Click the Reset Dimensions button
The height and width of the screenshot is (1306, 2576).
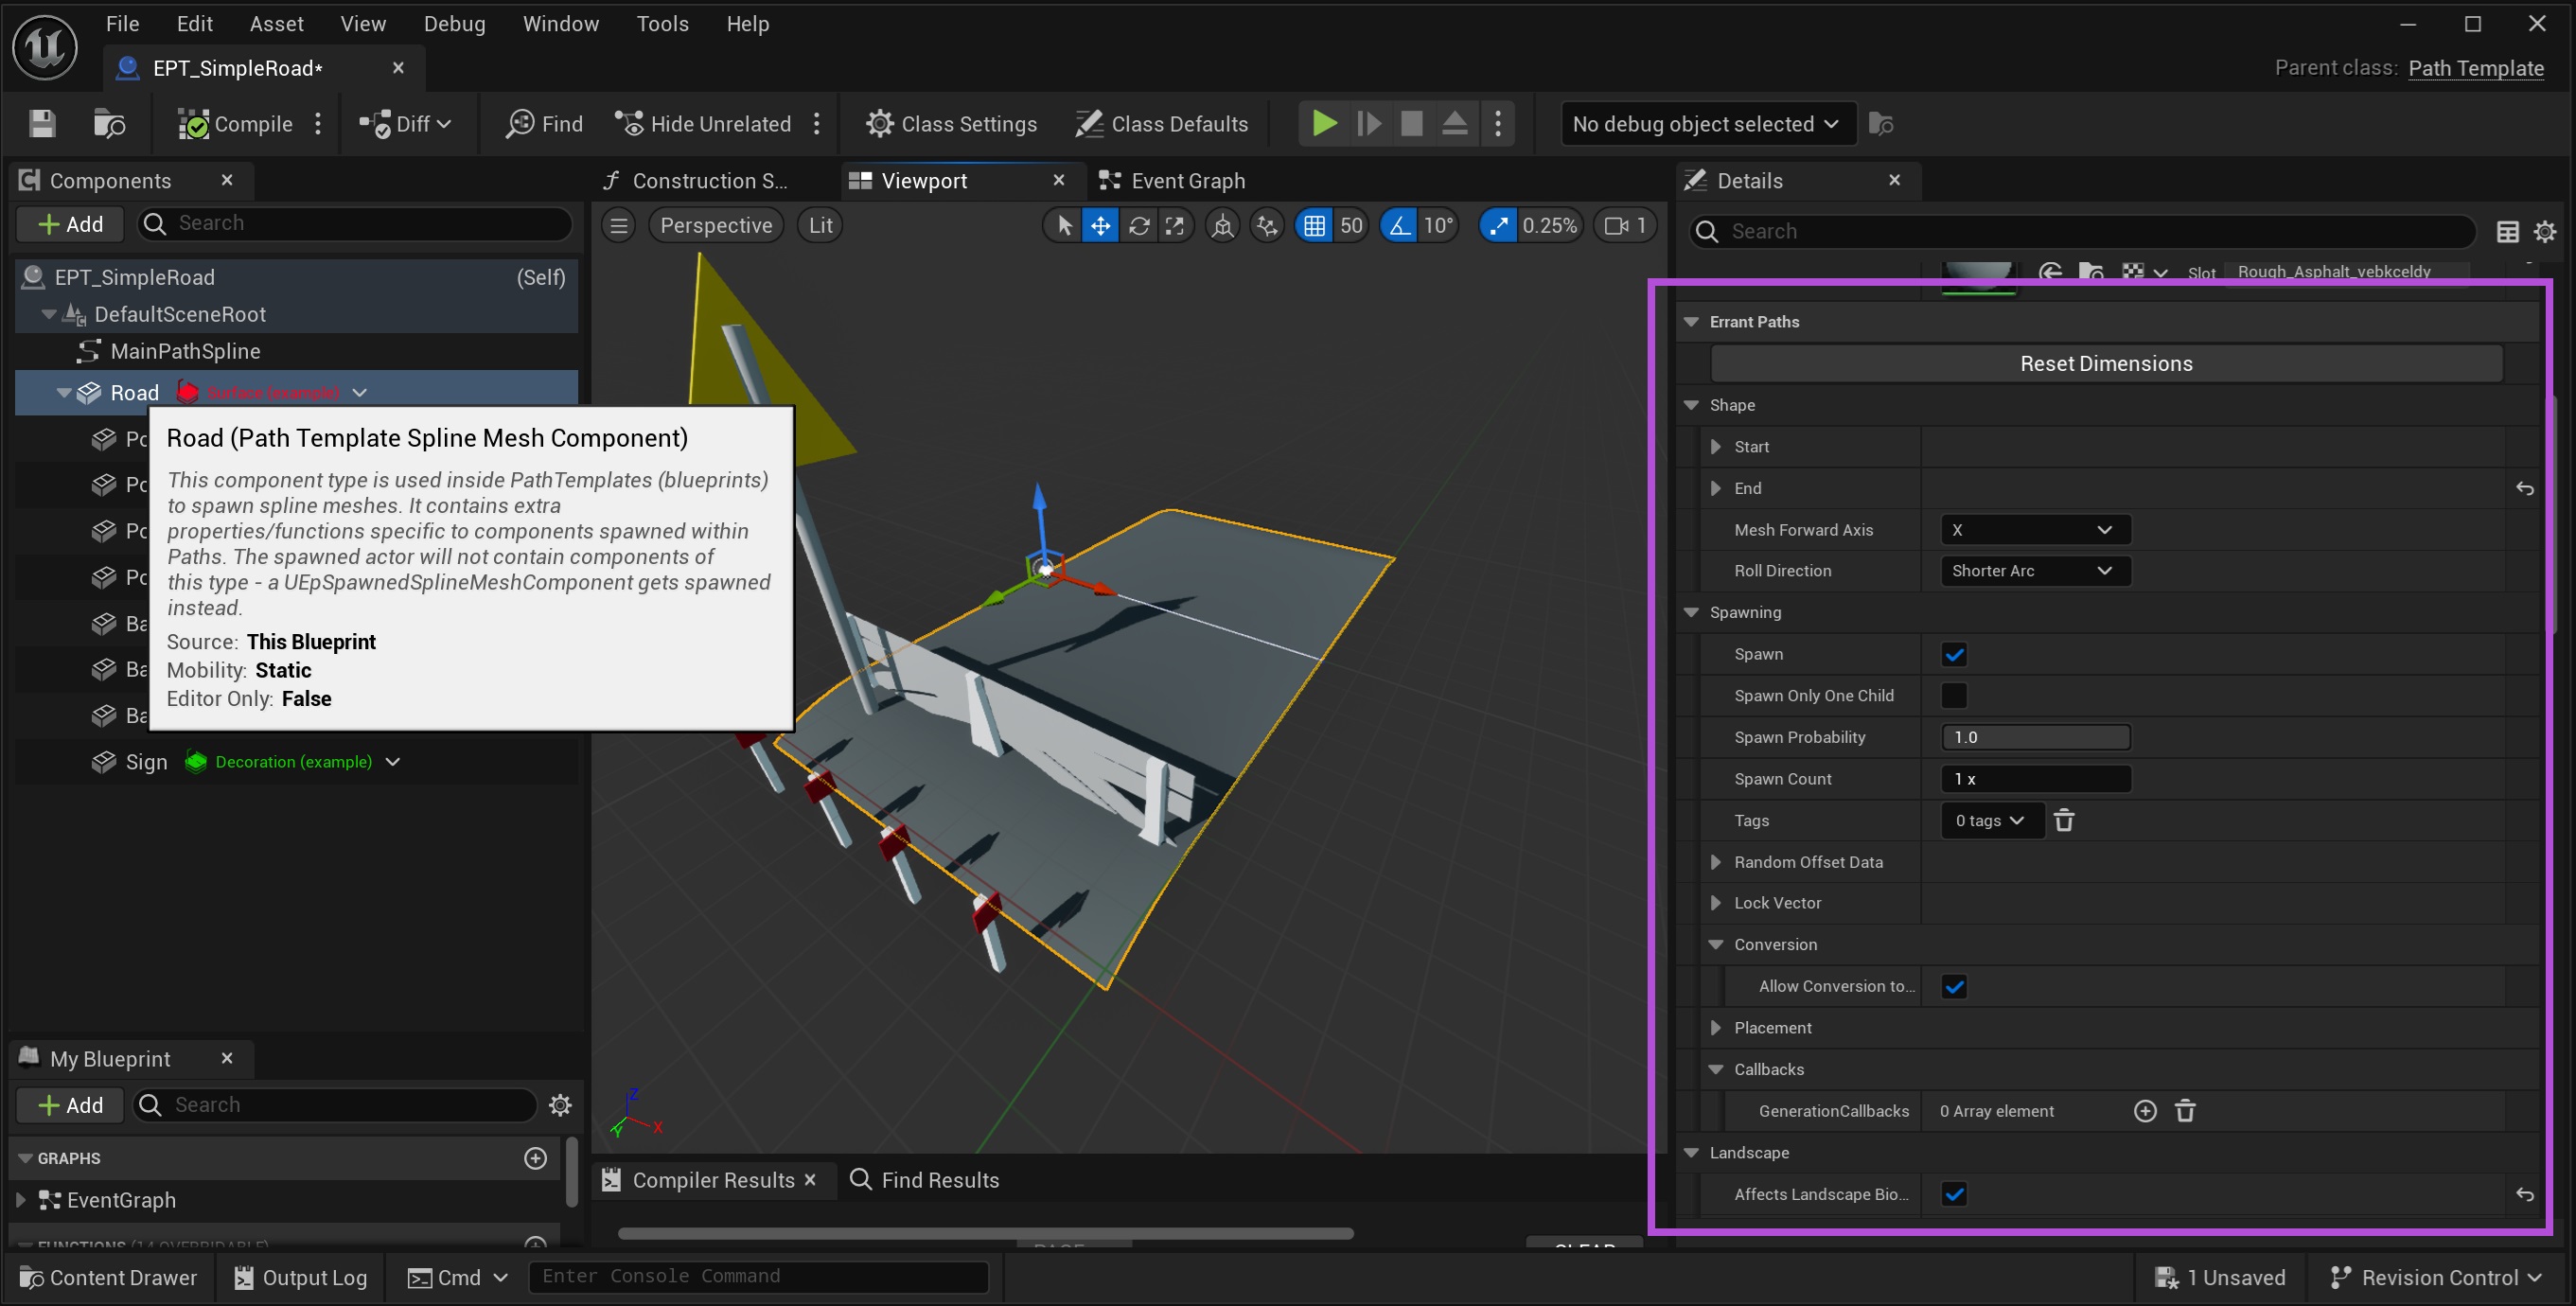(2105, 364)
